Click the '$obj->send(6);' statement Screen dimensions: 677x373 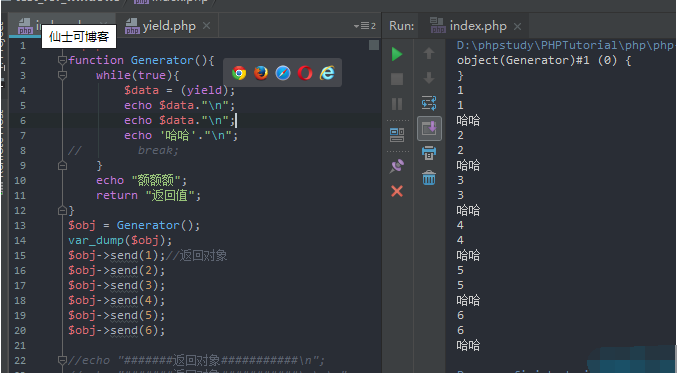tap(117, 331)
